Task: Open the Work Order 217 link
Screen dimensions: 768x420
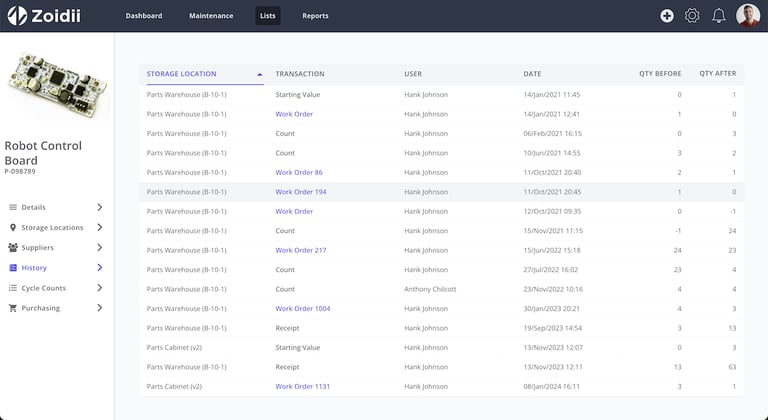Action: coord(301,250)
